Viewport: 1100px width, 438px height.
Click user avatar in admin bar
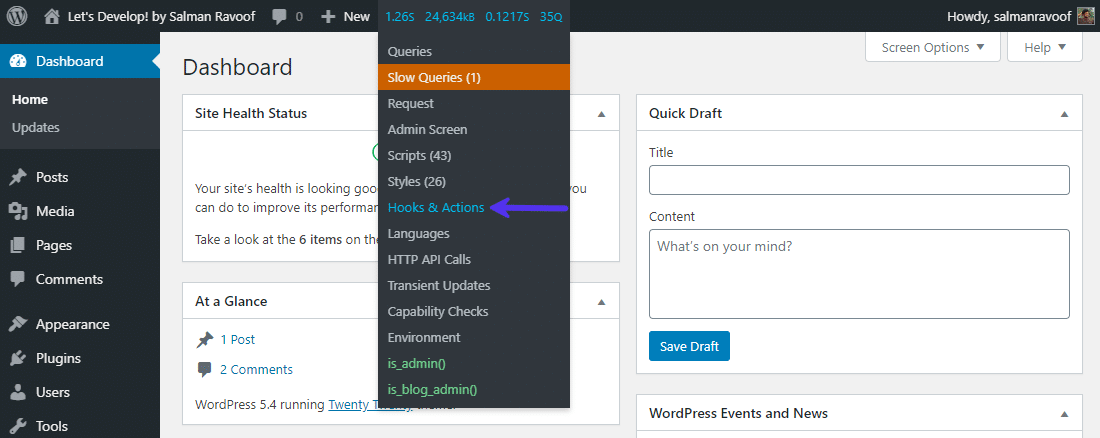coord(1085,16)
